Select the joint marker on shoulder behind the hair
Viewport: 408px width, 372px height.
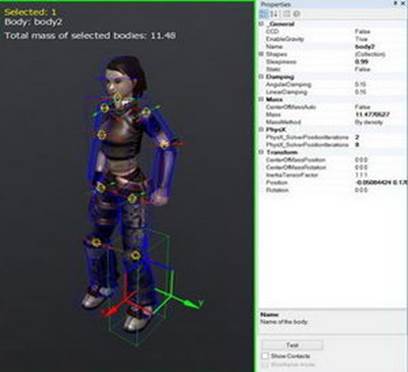[146, 112]
